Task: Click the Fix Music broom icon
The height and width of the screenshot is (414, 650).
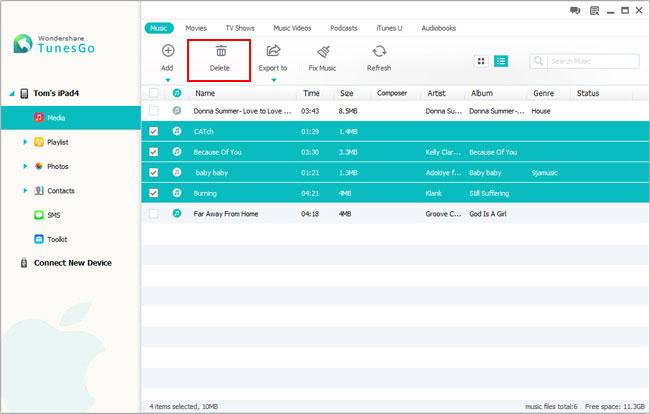Action: (323, 52)
